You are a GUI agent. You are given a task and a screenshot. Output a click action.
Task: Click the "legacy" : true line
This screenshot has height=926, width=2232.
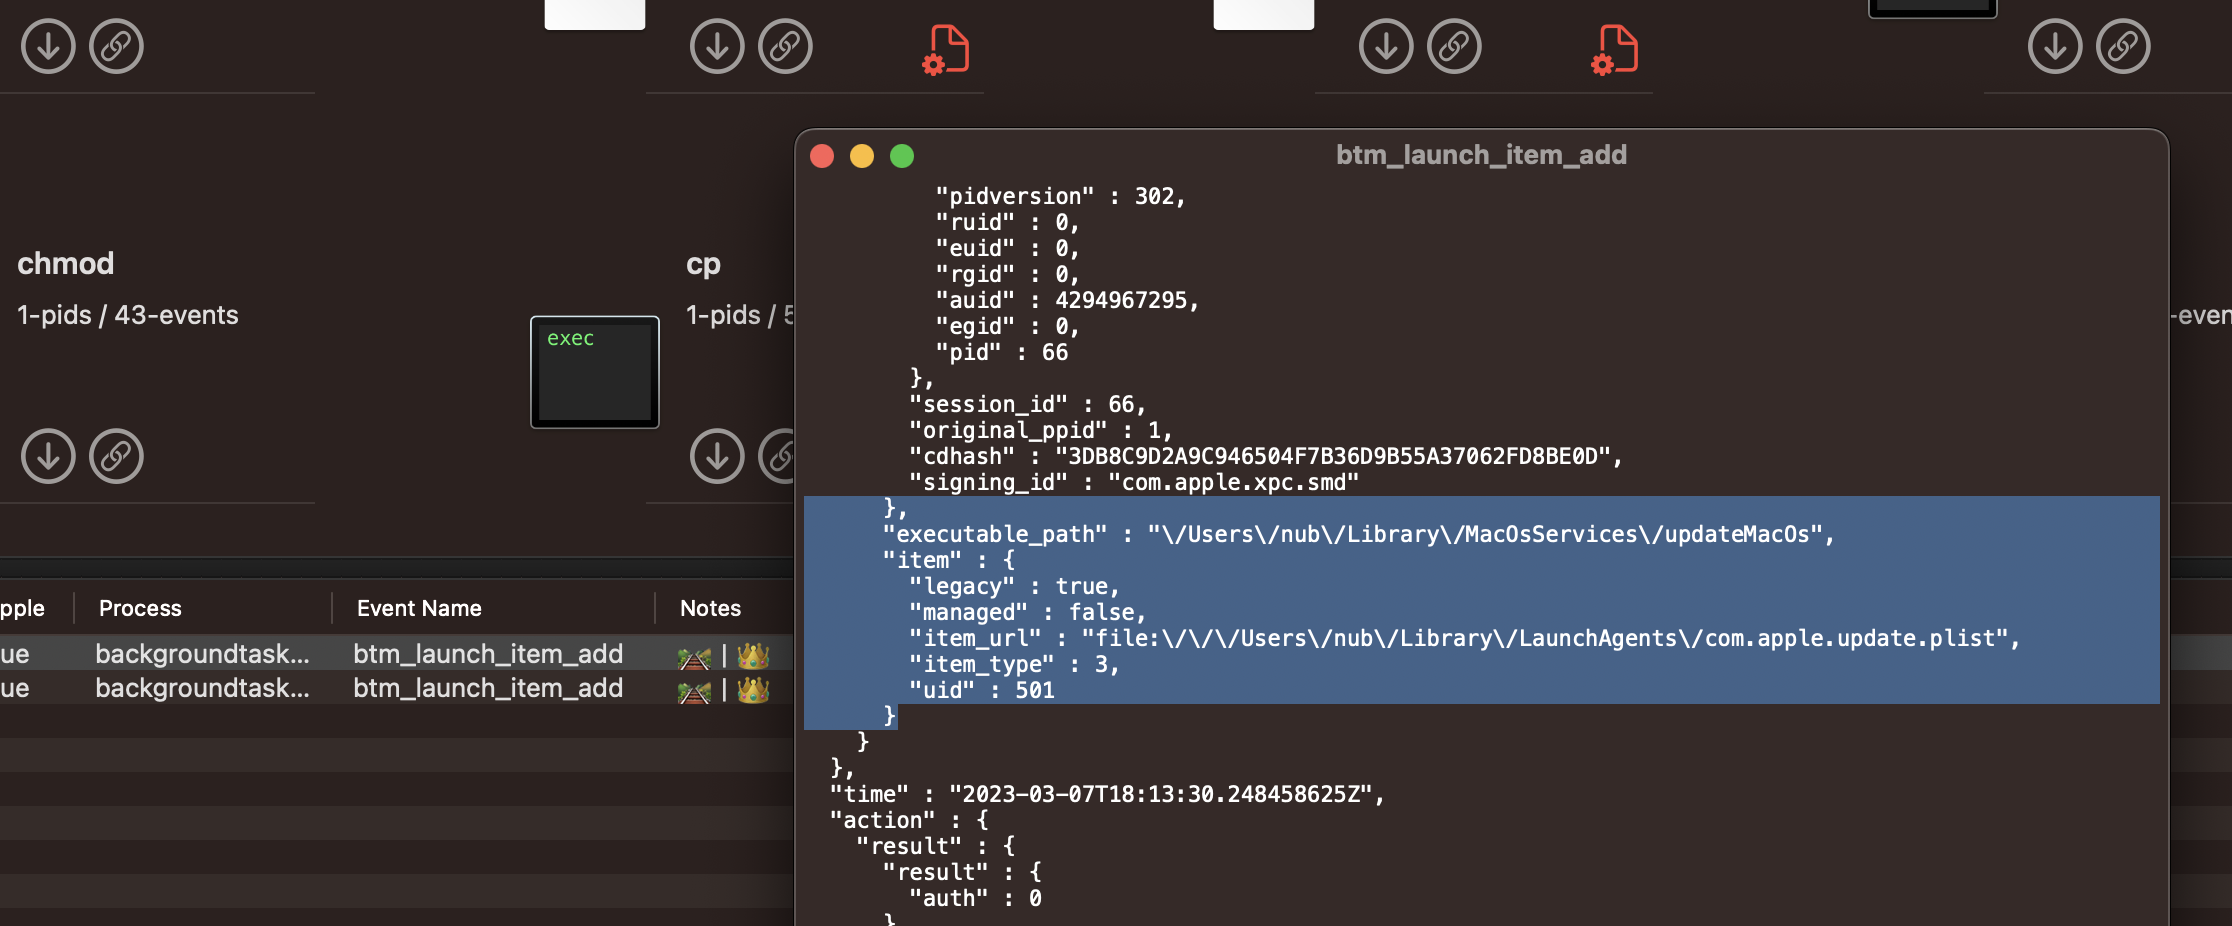pyautogui.click(x=1014, y=586)
